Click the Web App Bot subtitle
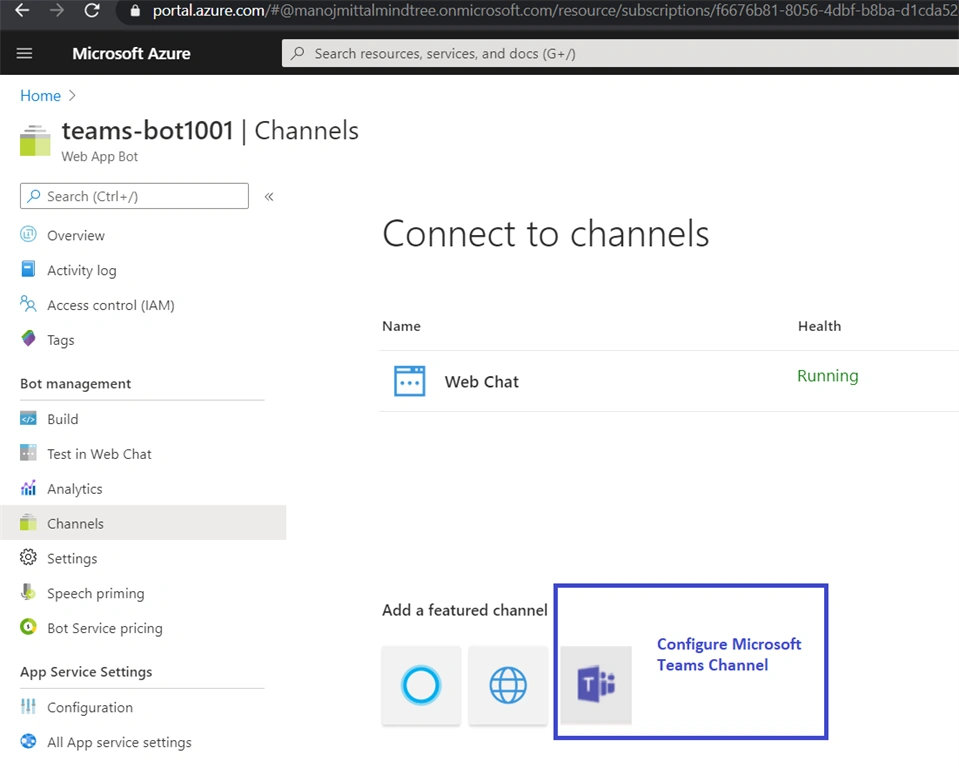The width and height of the screenshot is (959, 768). click(x=100, y=157)
